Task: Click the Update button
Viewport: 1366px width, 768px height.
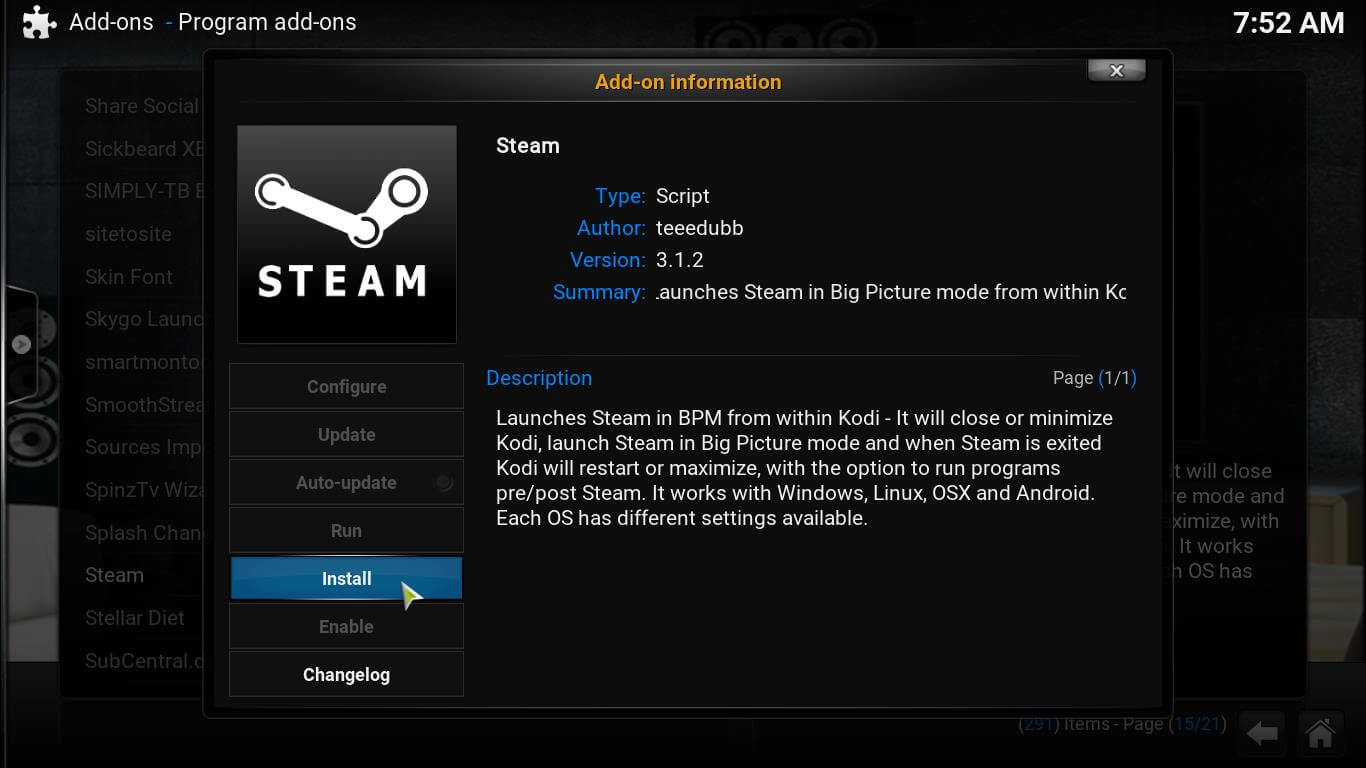Action: tap(346, 434)
